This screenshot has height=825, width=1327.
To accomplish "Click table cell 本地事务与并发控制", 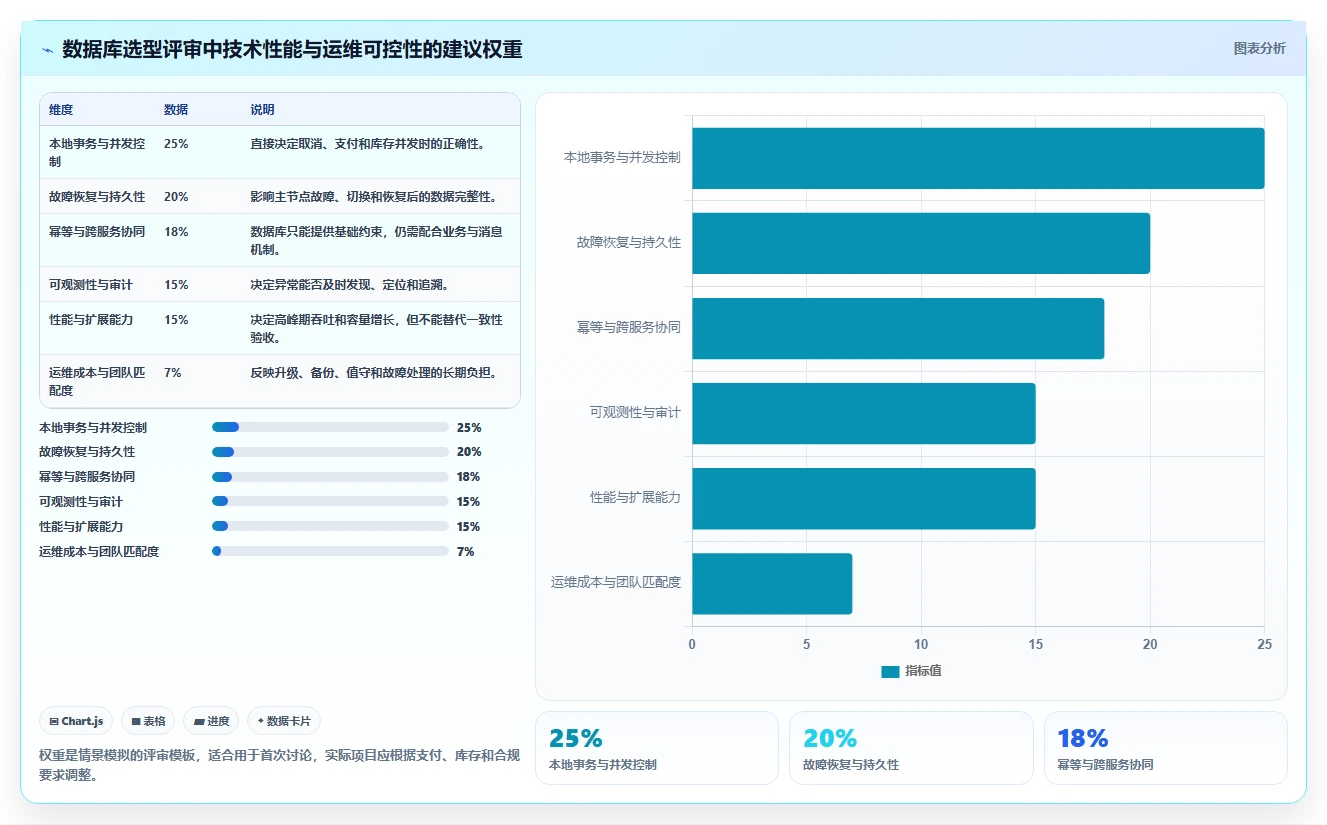I will [98, 152].
